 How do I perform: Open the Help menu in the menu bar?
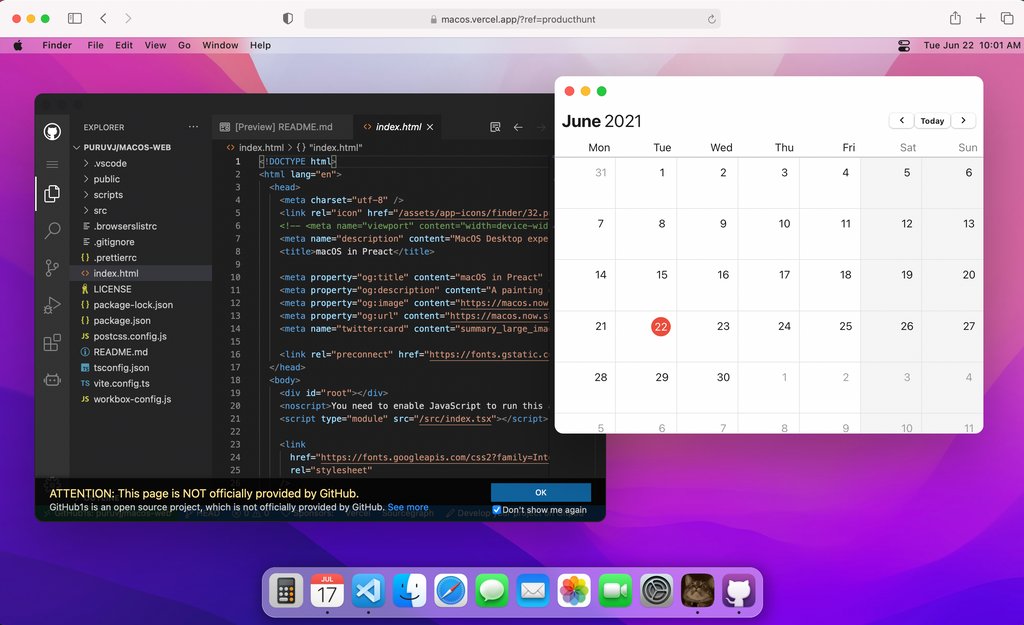pyautogui.click(x=260, y=46)
